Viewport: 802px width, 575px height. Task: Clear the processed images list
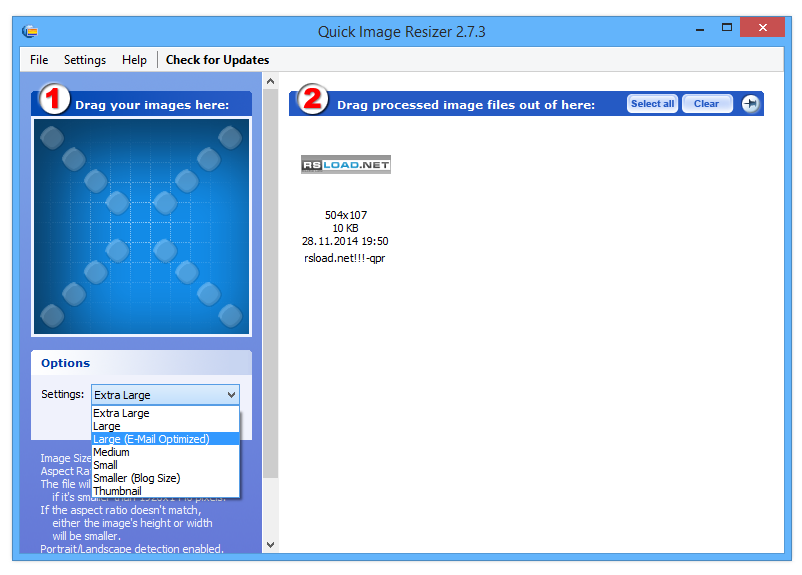[707, 104]
